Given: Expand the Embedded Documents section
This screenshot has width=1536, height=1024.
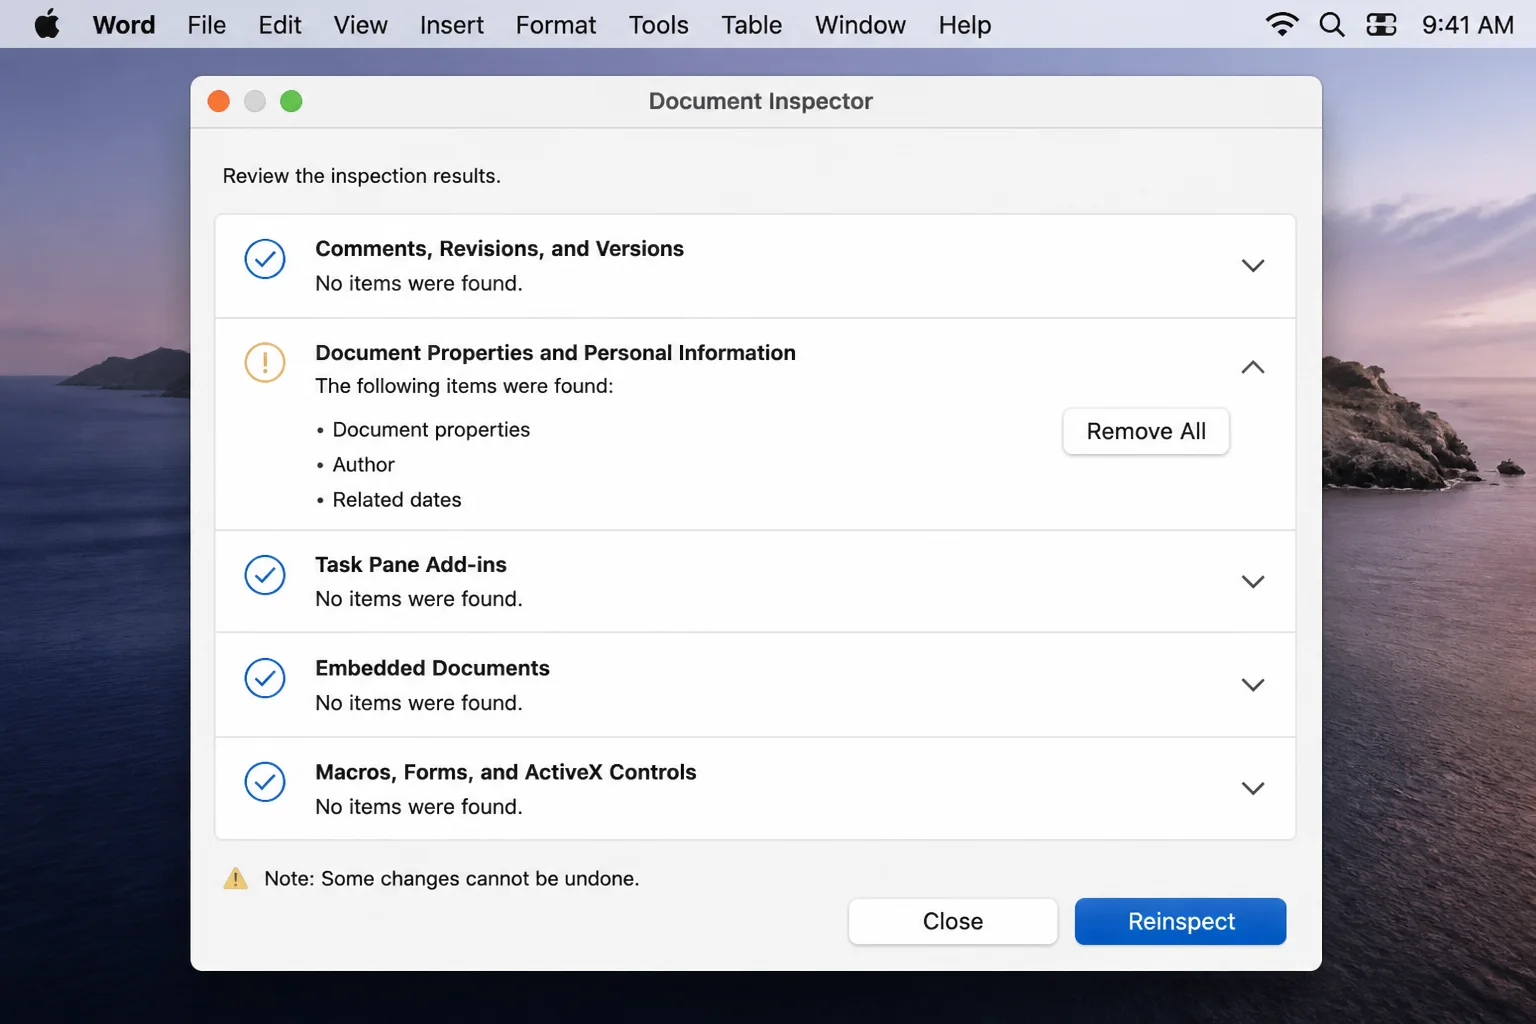Looking at the screenshot, I should tap(1253, 685).
